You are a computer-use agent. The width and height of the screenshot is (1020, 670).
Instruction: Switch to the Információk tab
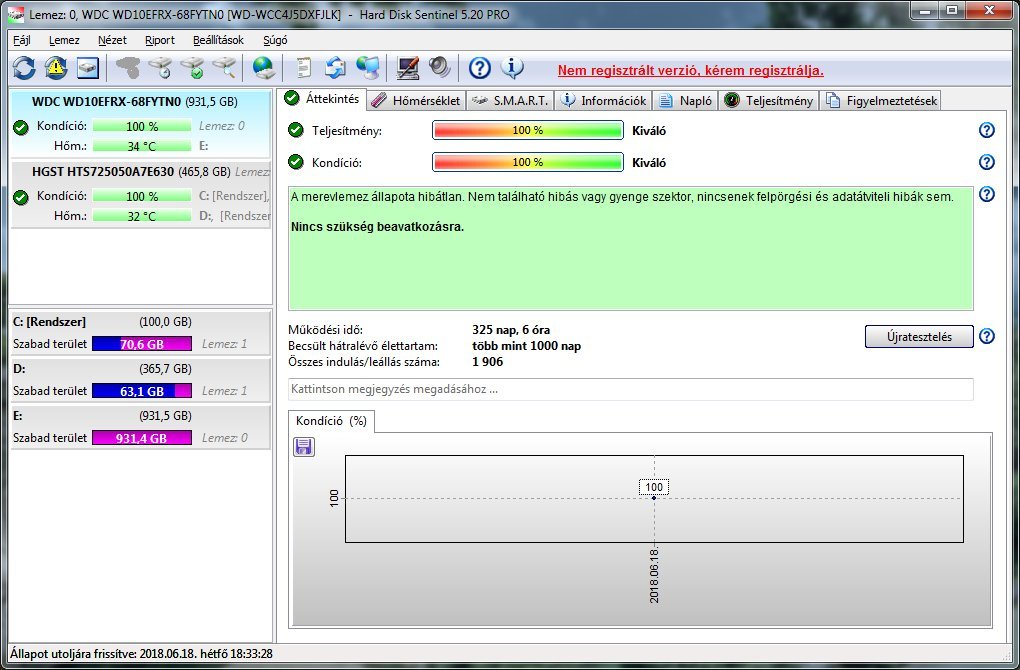[x=604, y=101]
